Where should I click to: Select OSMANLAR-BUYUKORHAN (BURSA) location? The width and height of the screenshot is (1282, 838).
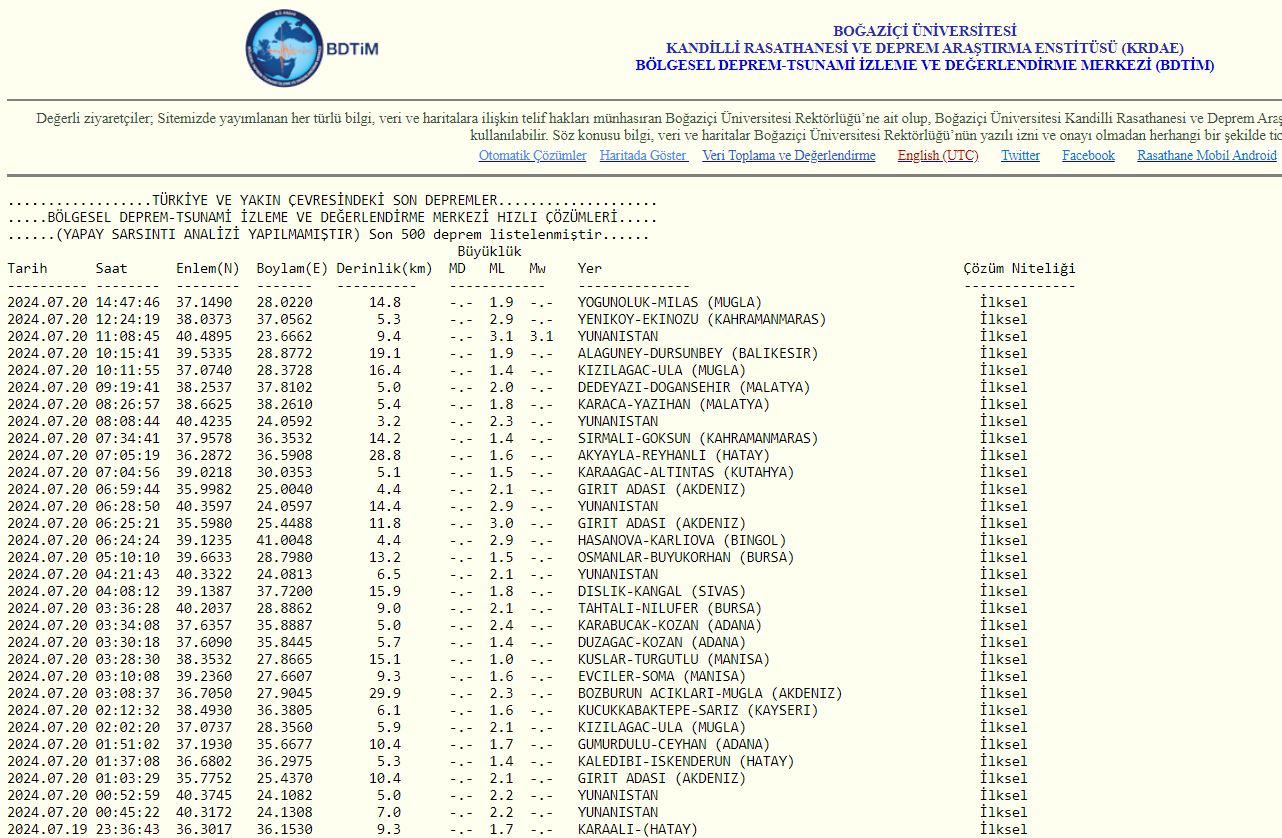[x=686, y=557]
